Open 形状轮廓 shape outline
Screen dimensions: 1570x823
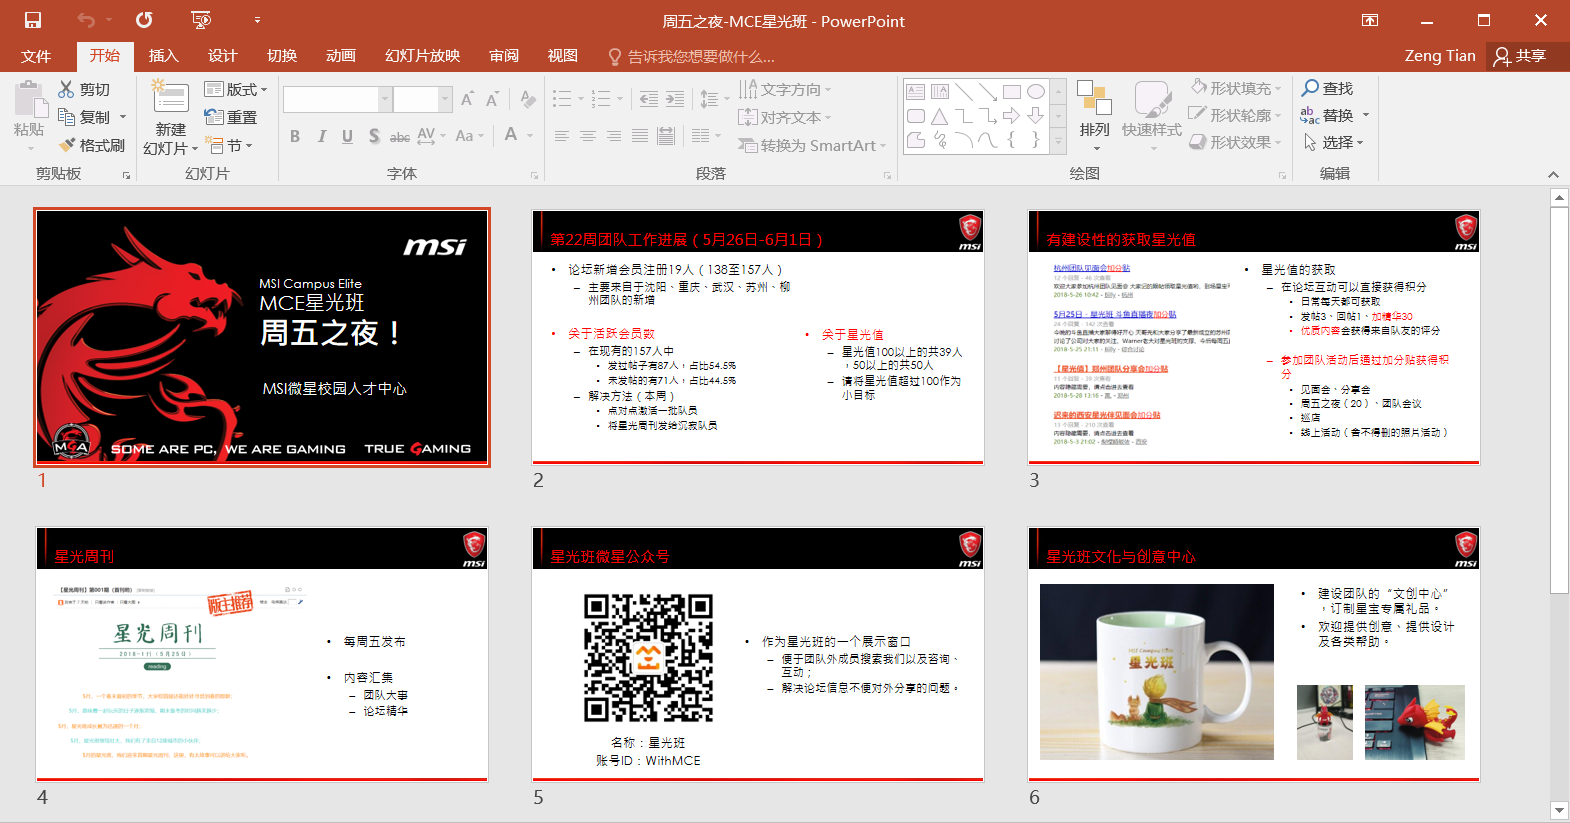1235,115
